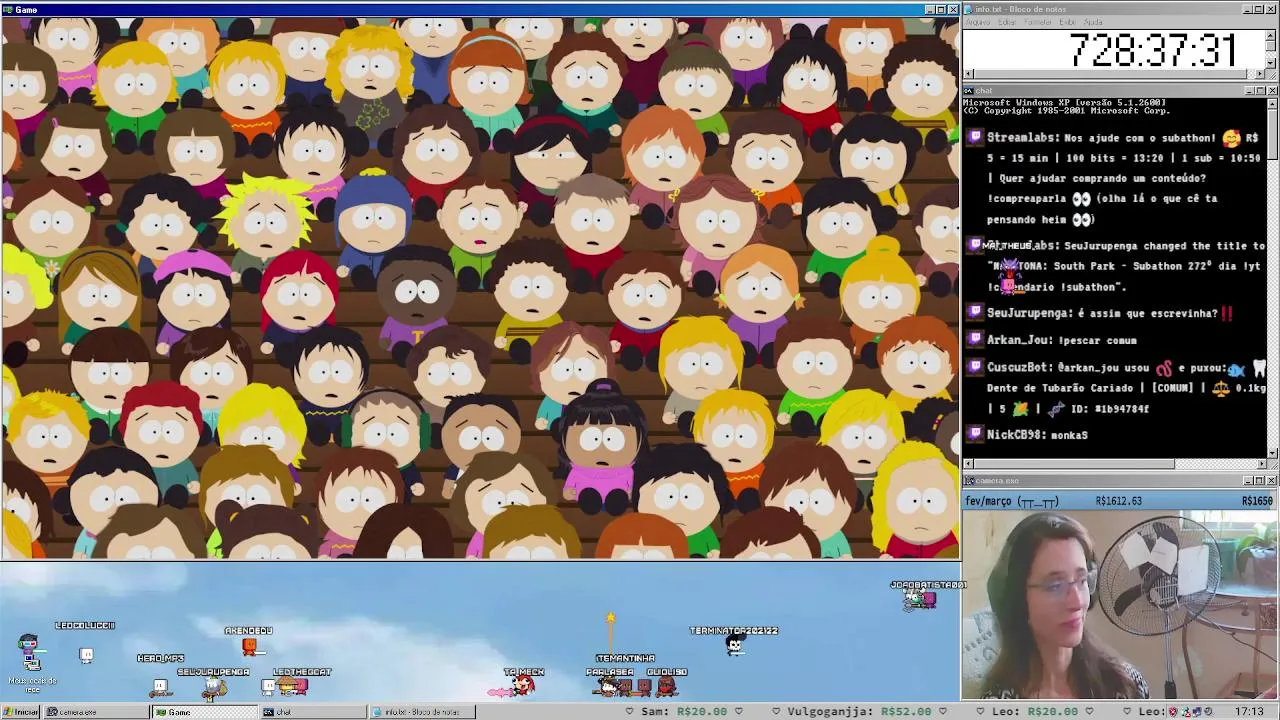Click the AKENDEOU avatar character
The width and height of the screenshot is (1280, 720).
pos(249,647)
